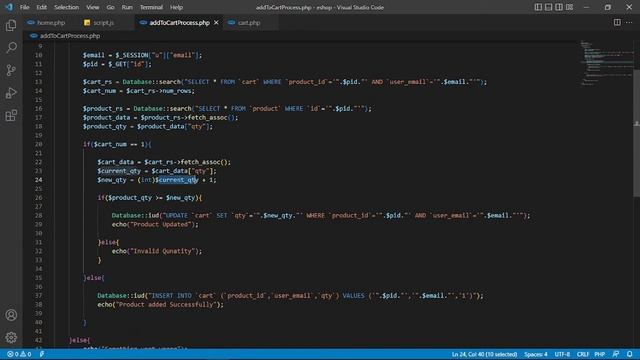Split the editor to the right
This screenshot has width=640, height=360.
pos(617,22)
